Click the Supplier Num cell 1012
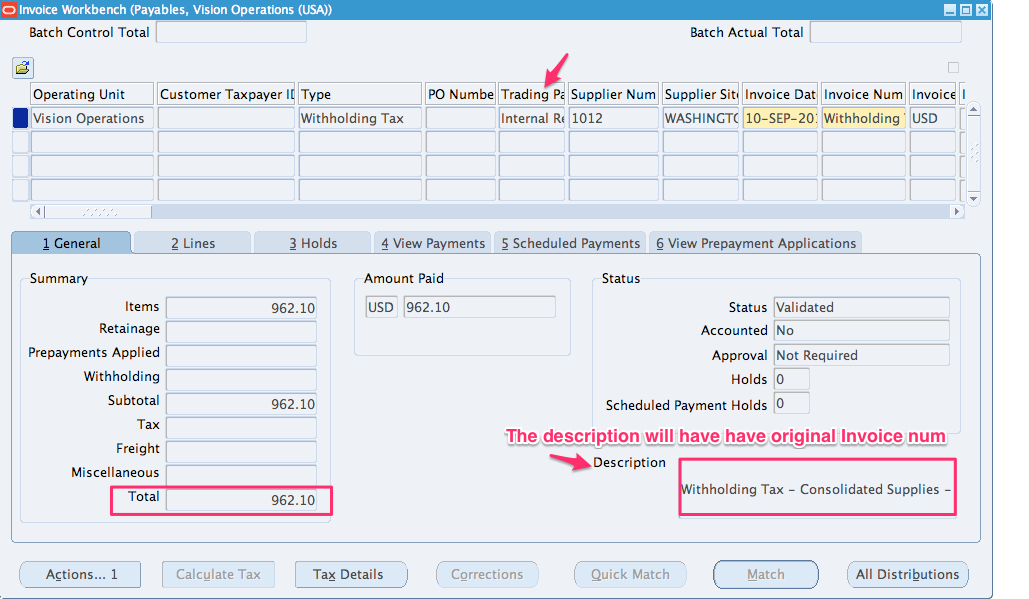Viewport: 1029px width, 599px height. pyautogui.click(x=614, y=118)
